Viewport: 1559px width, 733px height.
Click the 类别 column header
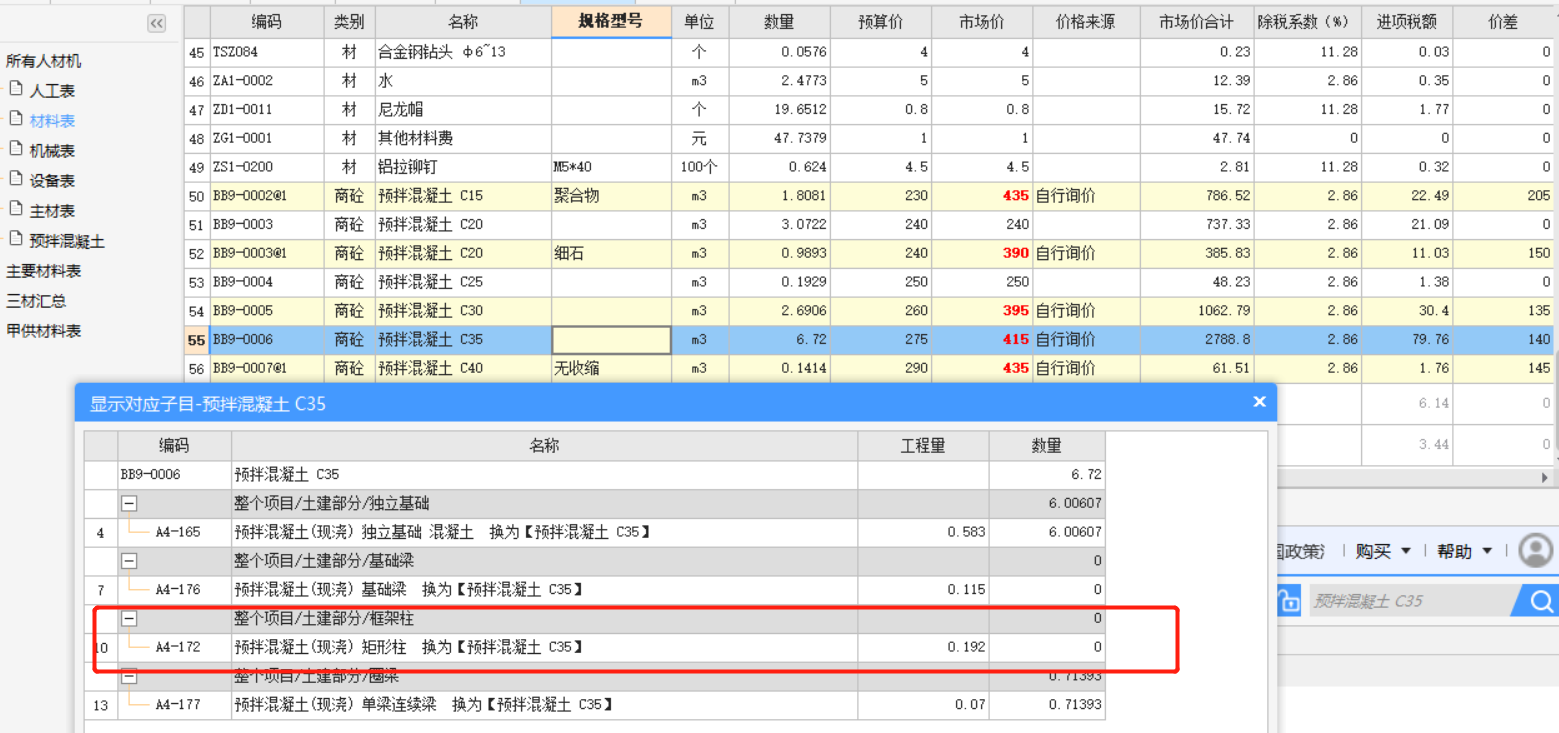click(350, 22)
